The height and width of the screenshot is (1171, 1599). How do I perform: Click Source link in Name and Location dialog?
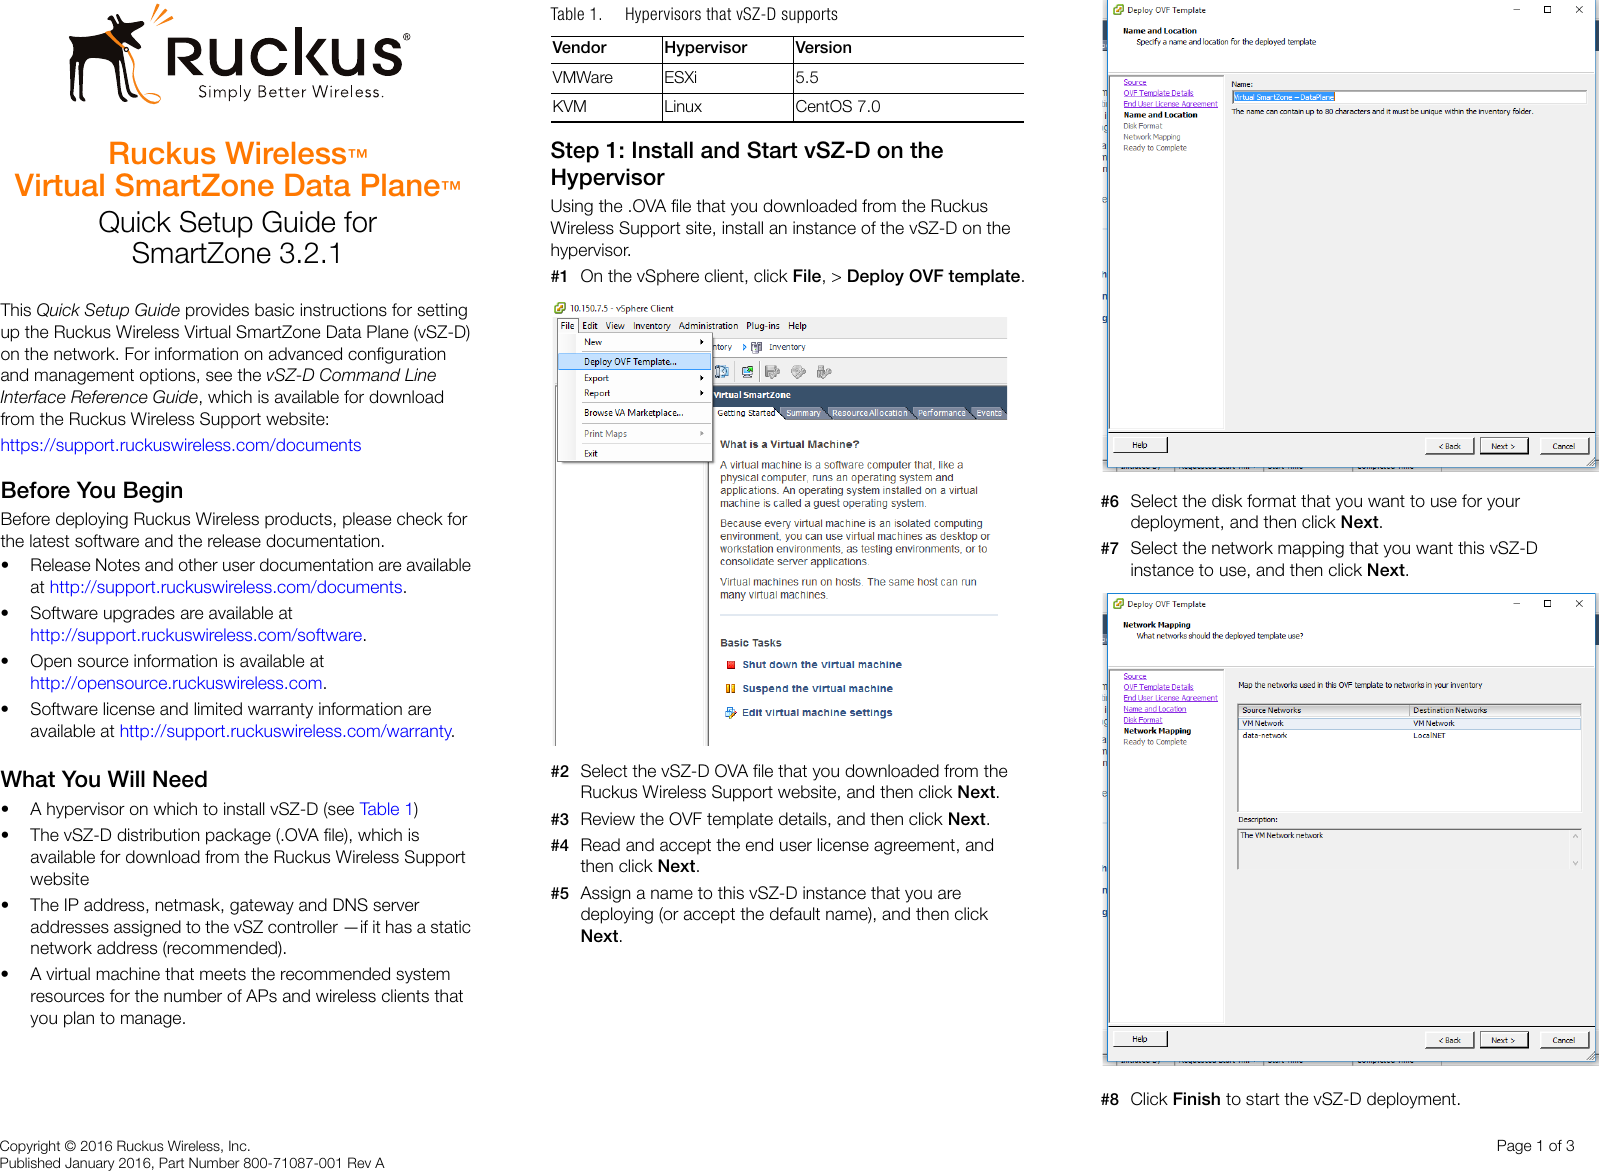pos(1134,83)
